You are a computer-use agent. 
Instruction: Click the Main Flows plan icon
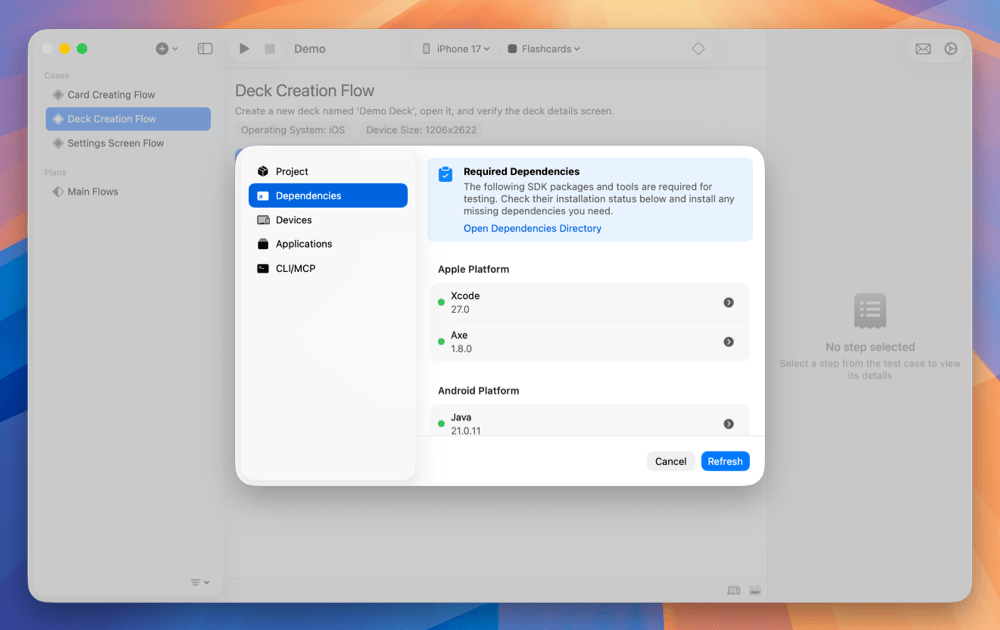58,191
